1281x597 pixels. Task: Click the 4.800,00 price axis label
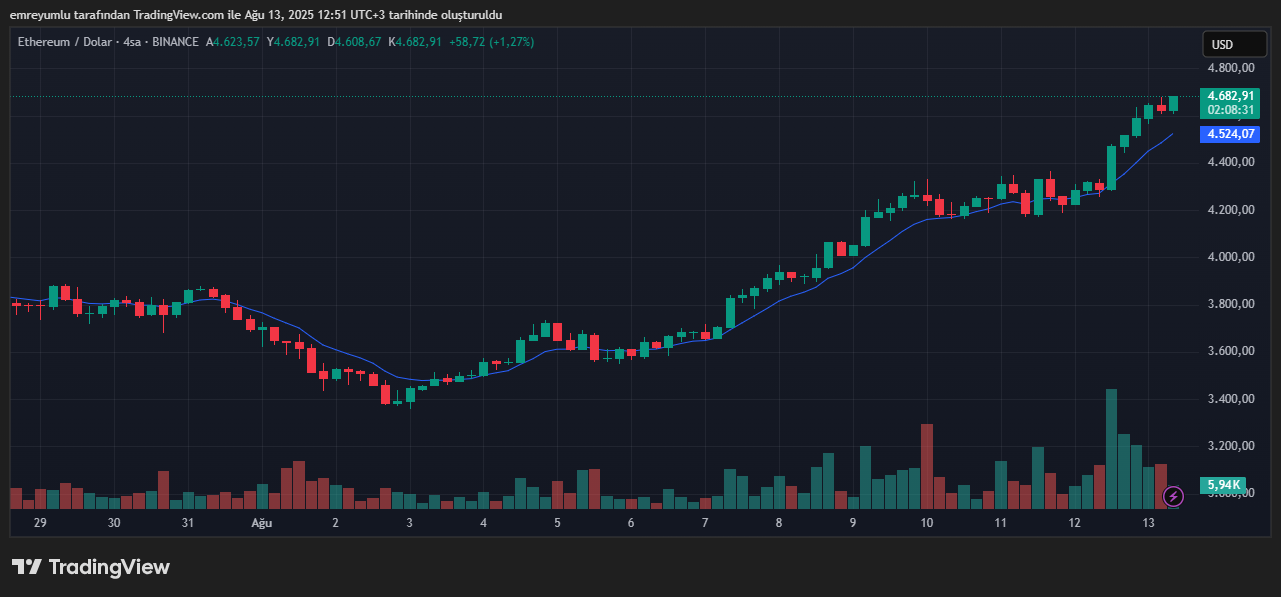[x=1230, y=68]
